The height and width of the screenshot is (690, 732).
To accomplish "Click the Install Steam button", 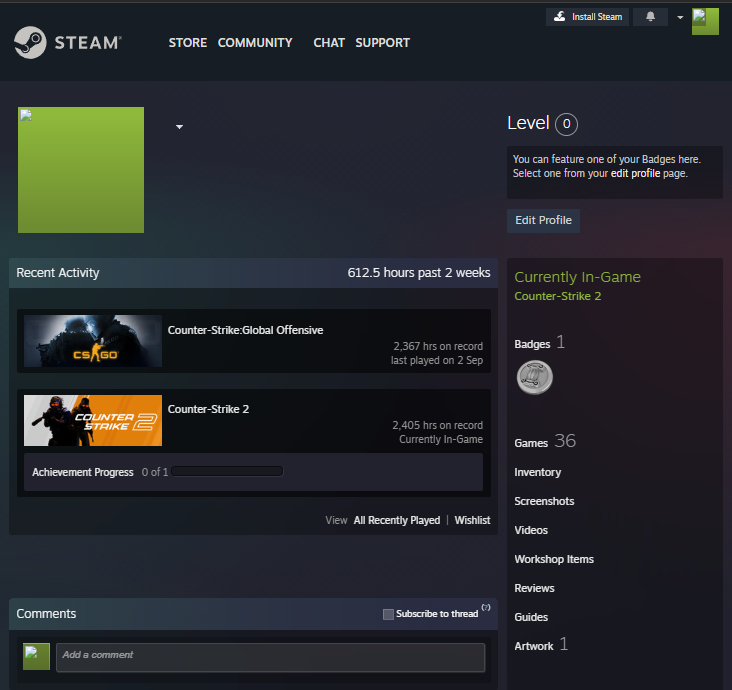I will click(x=587, y=17).
